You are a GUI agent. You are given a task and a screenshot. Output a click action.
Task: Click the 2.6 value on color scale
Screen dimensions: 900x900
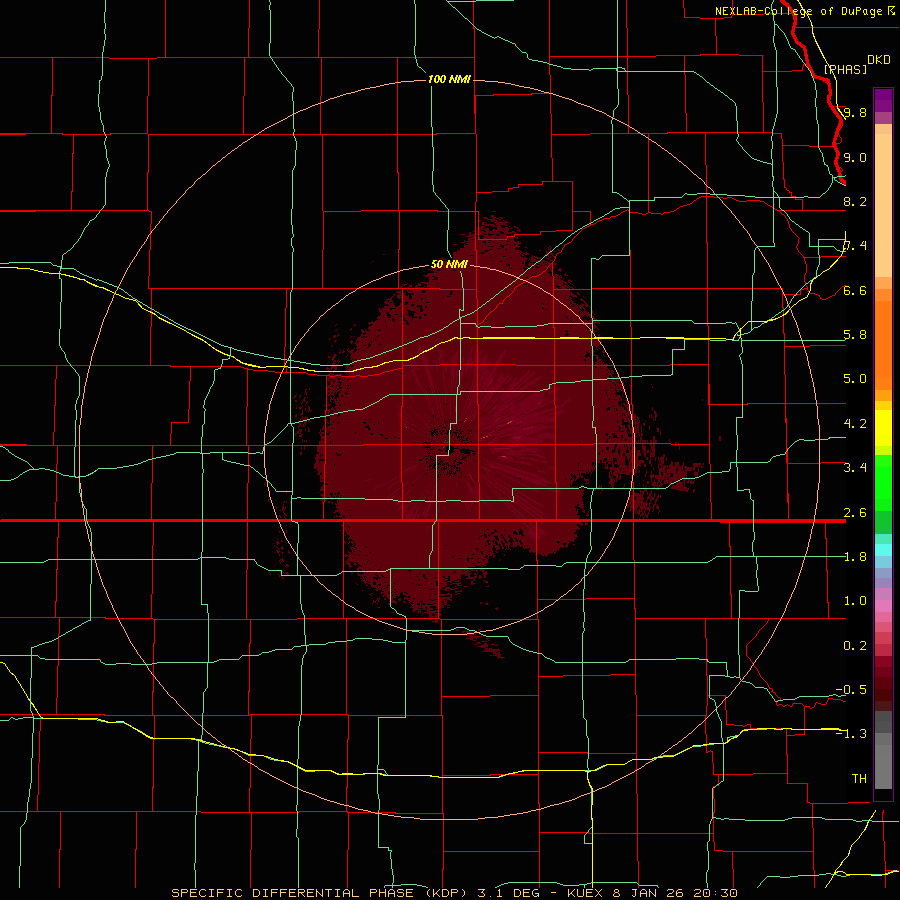pyautogui.click(x=855, y=513)
